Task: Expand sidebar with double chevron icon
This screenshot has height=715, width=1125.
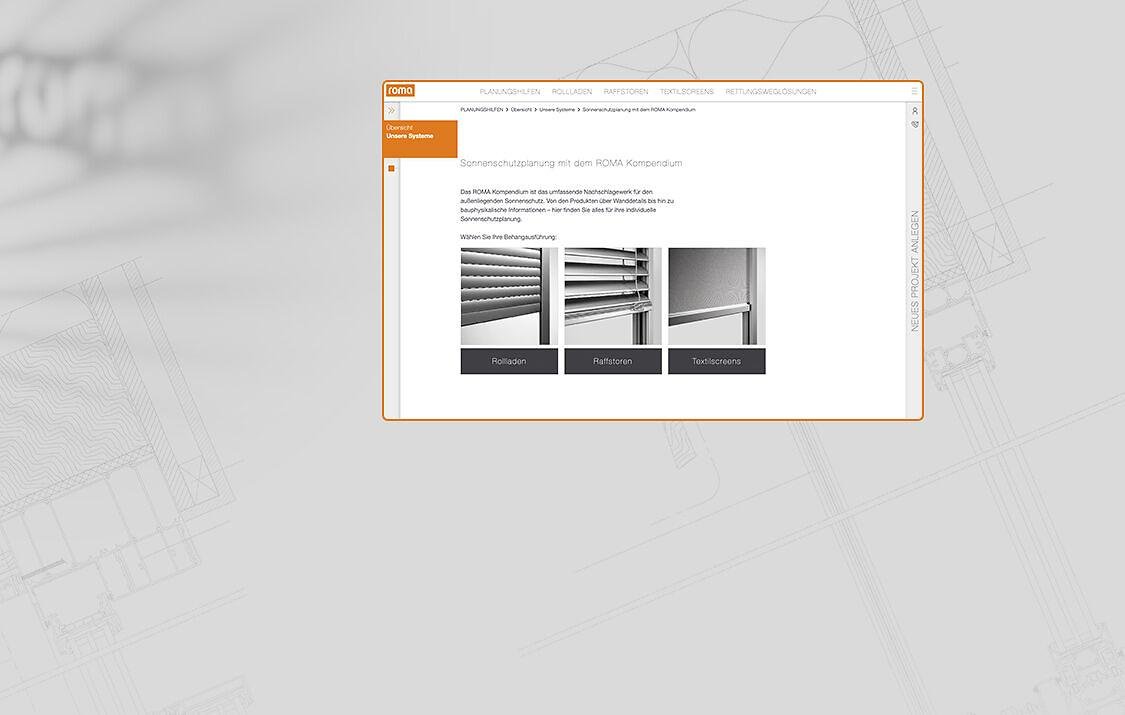Action: (x=391, y=110)
